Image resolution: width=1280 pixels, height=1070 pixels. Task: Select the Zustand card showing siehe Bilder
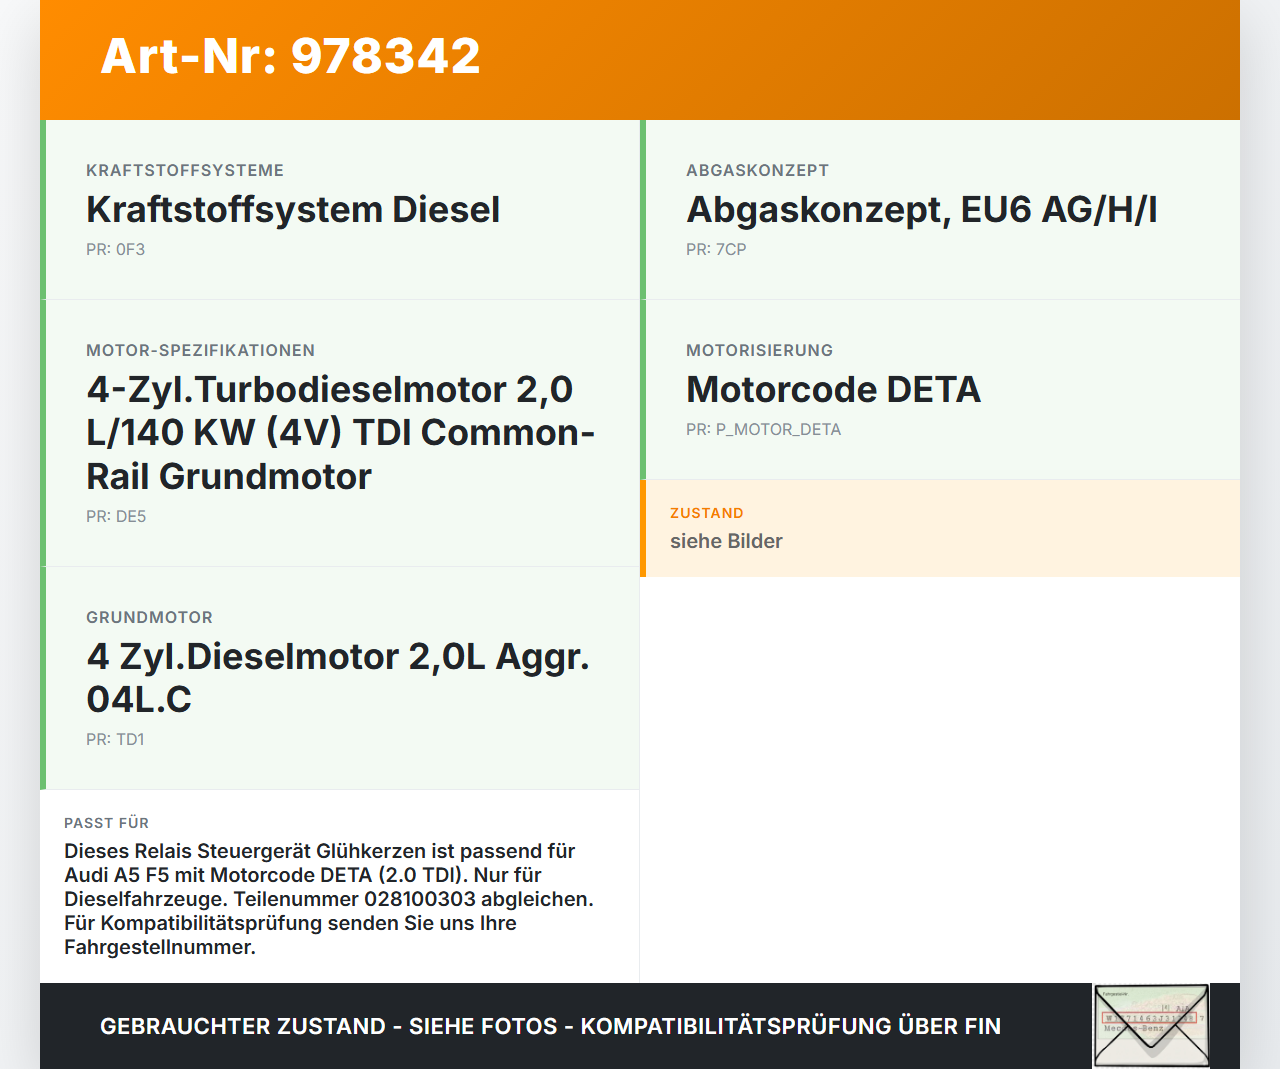[x=940, y=528]
